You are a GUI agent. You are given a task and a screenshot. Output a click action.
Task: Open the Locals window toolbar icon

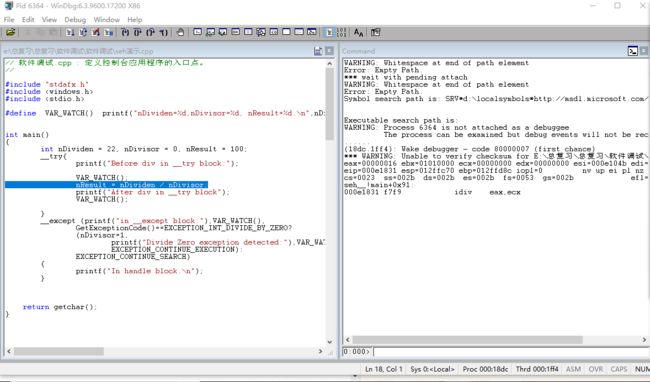tap(223, 32)
